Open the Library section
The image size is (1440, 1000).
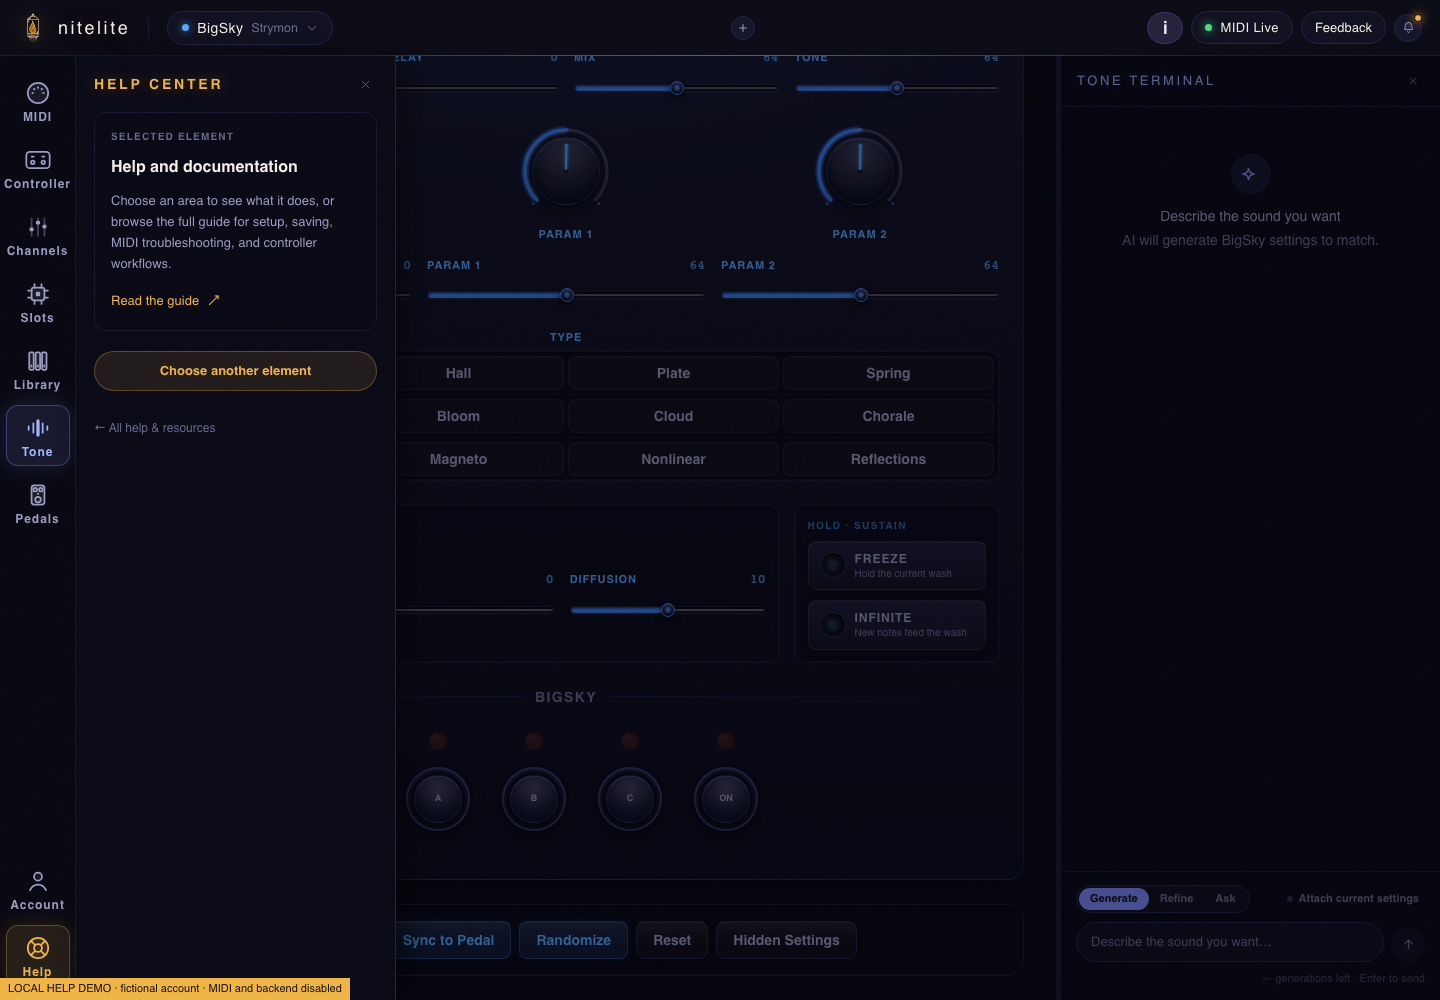pyautogui.click(x=37, y=370)
